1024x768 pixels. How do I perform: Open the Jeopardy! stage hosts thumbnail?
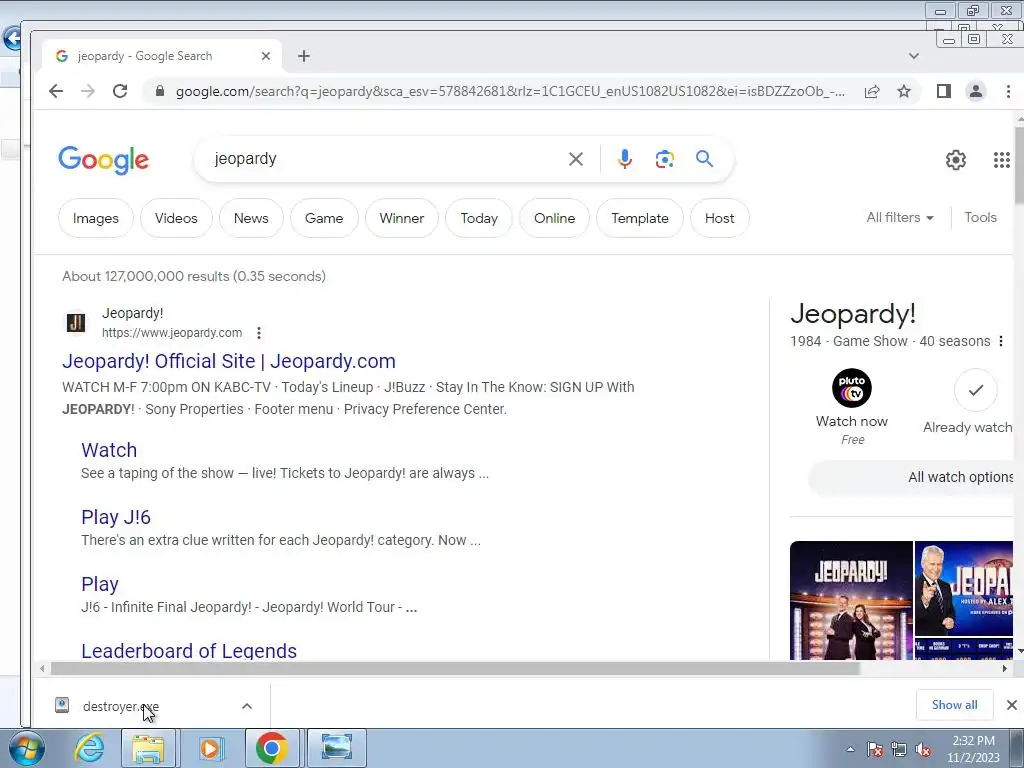[851, 600]
